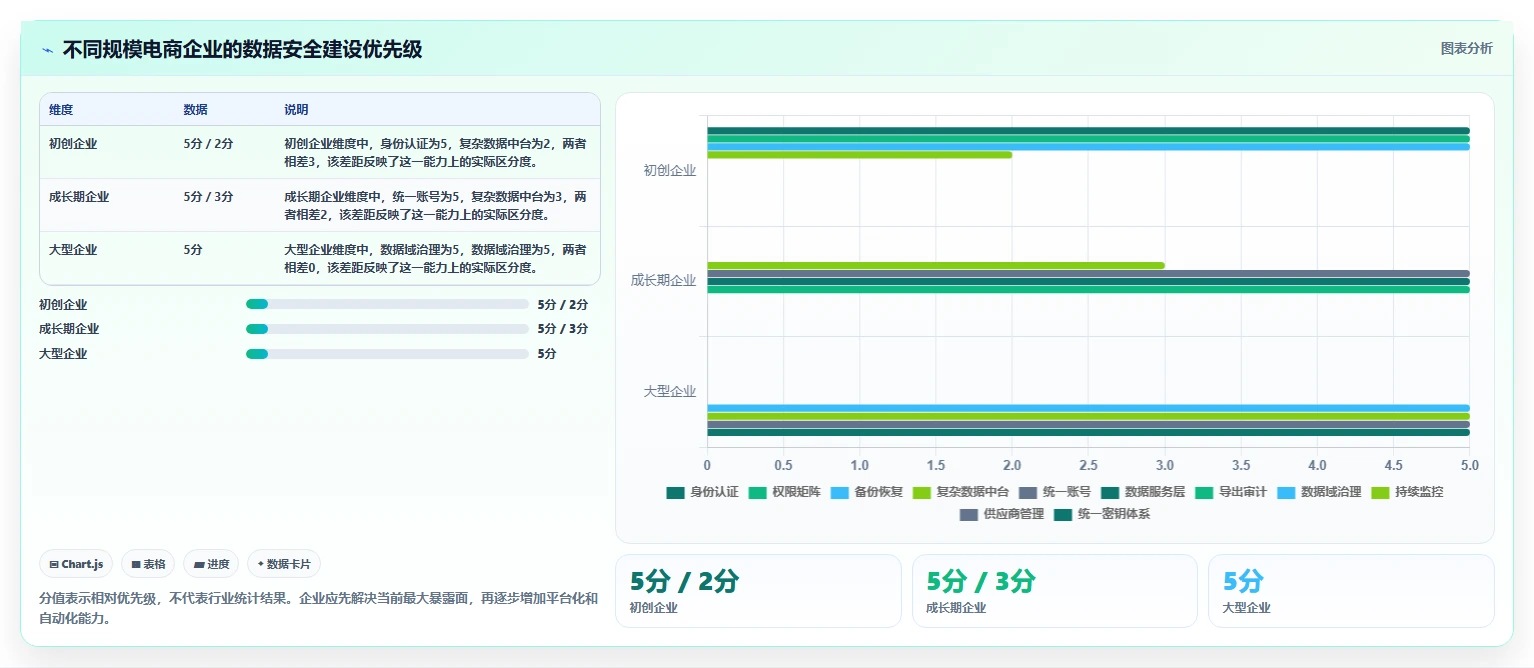Toggle the 导出审计 legend entry
1534x668 pixels.
1231,492
